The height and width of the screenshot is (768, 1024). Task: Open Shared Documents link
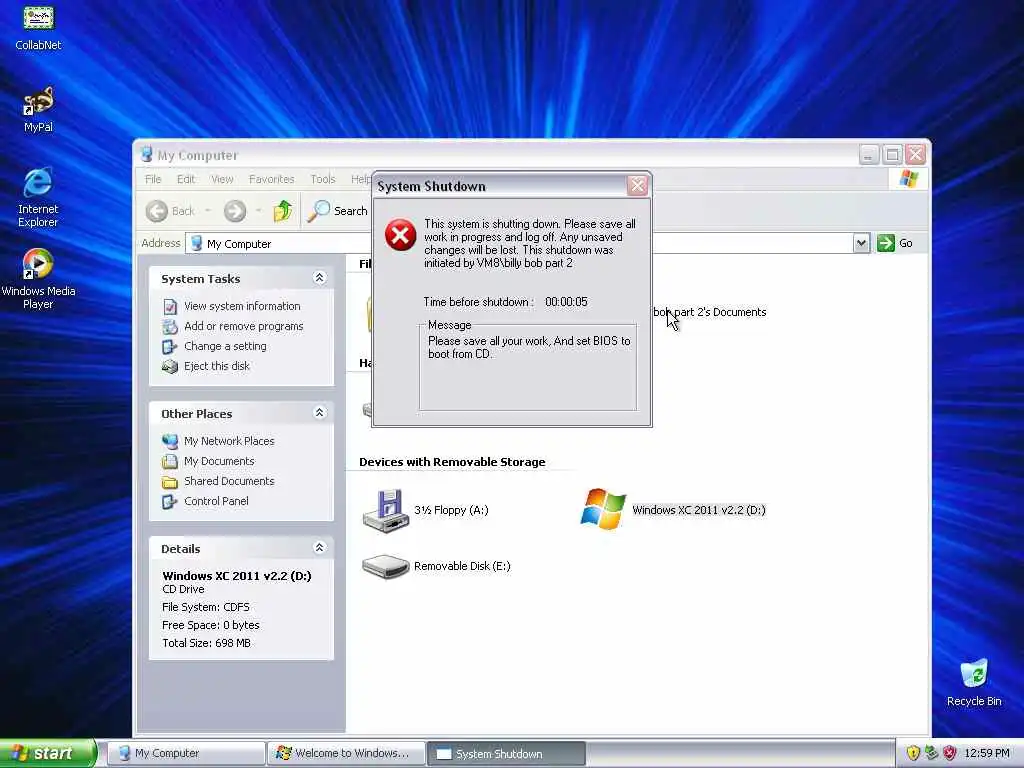pyautogui.click(x=229, y=481)
